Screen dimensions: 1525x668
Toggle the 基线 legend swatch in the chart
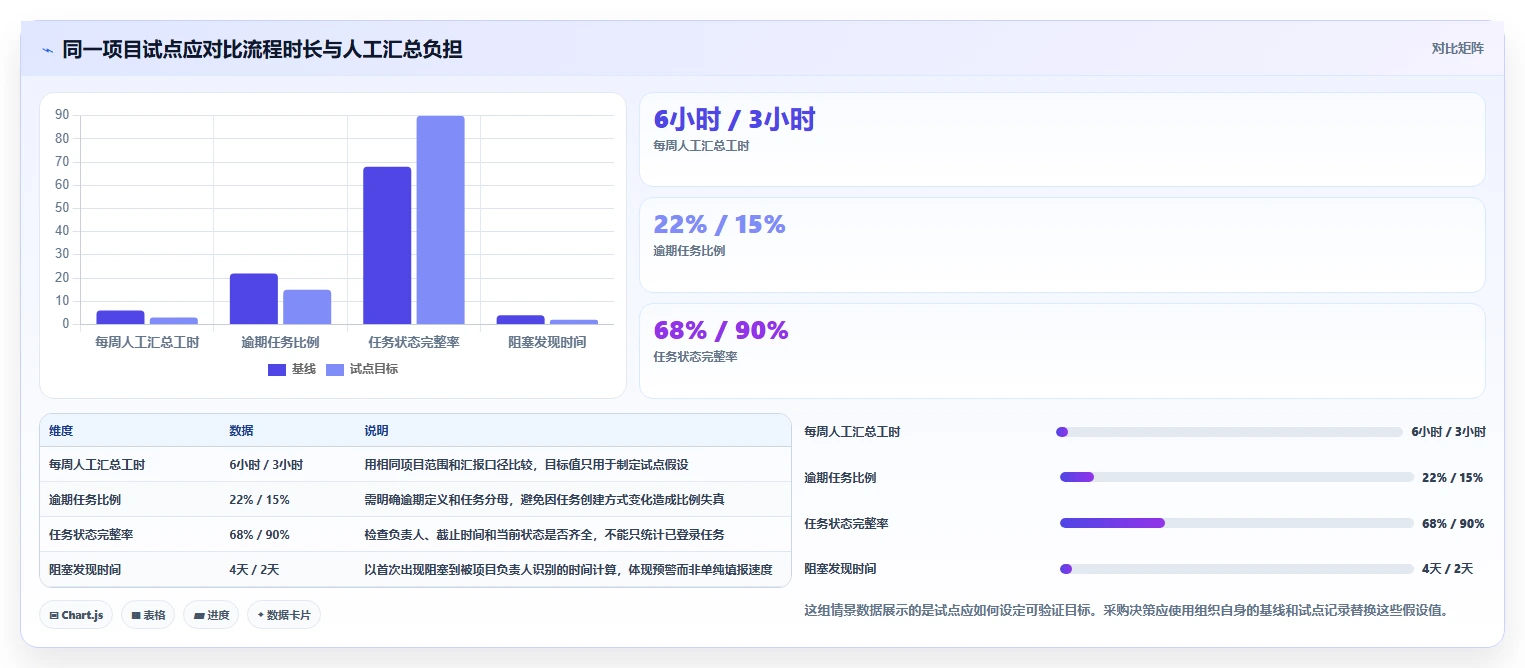pyautogui.click(x=277, y=369)
